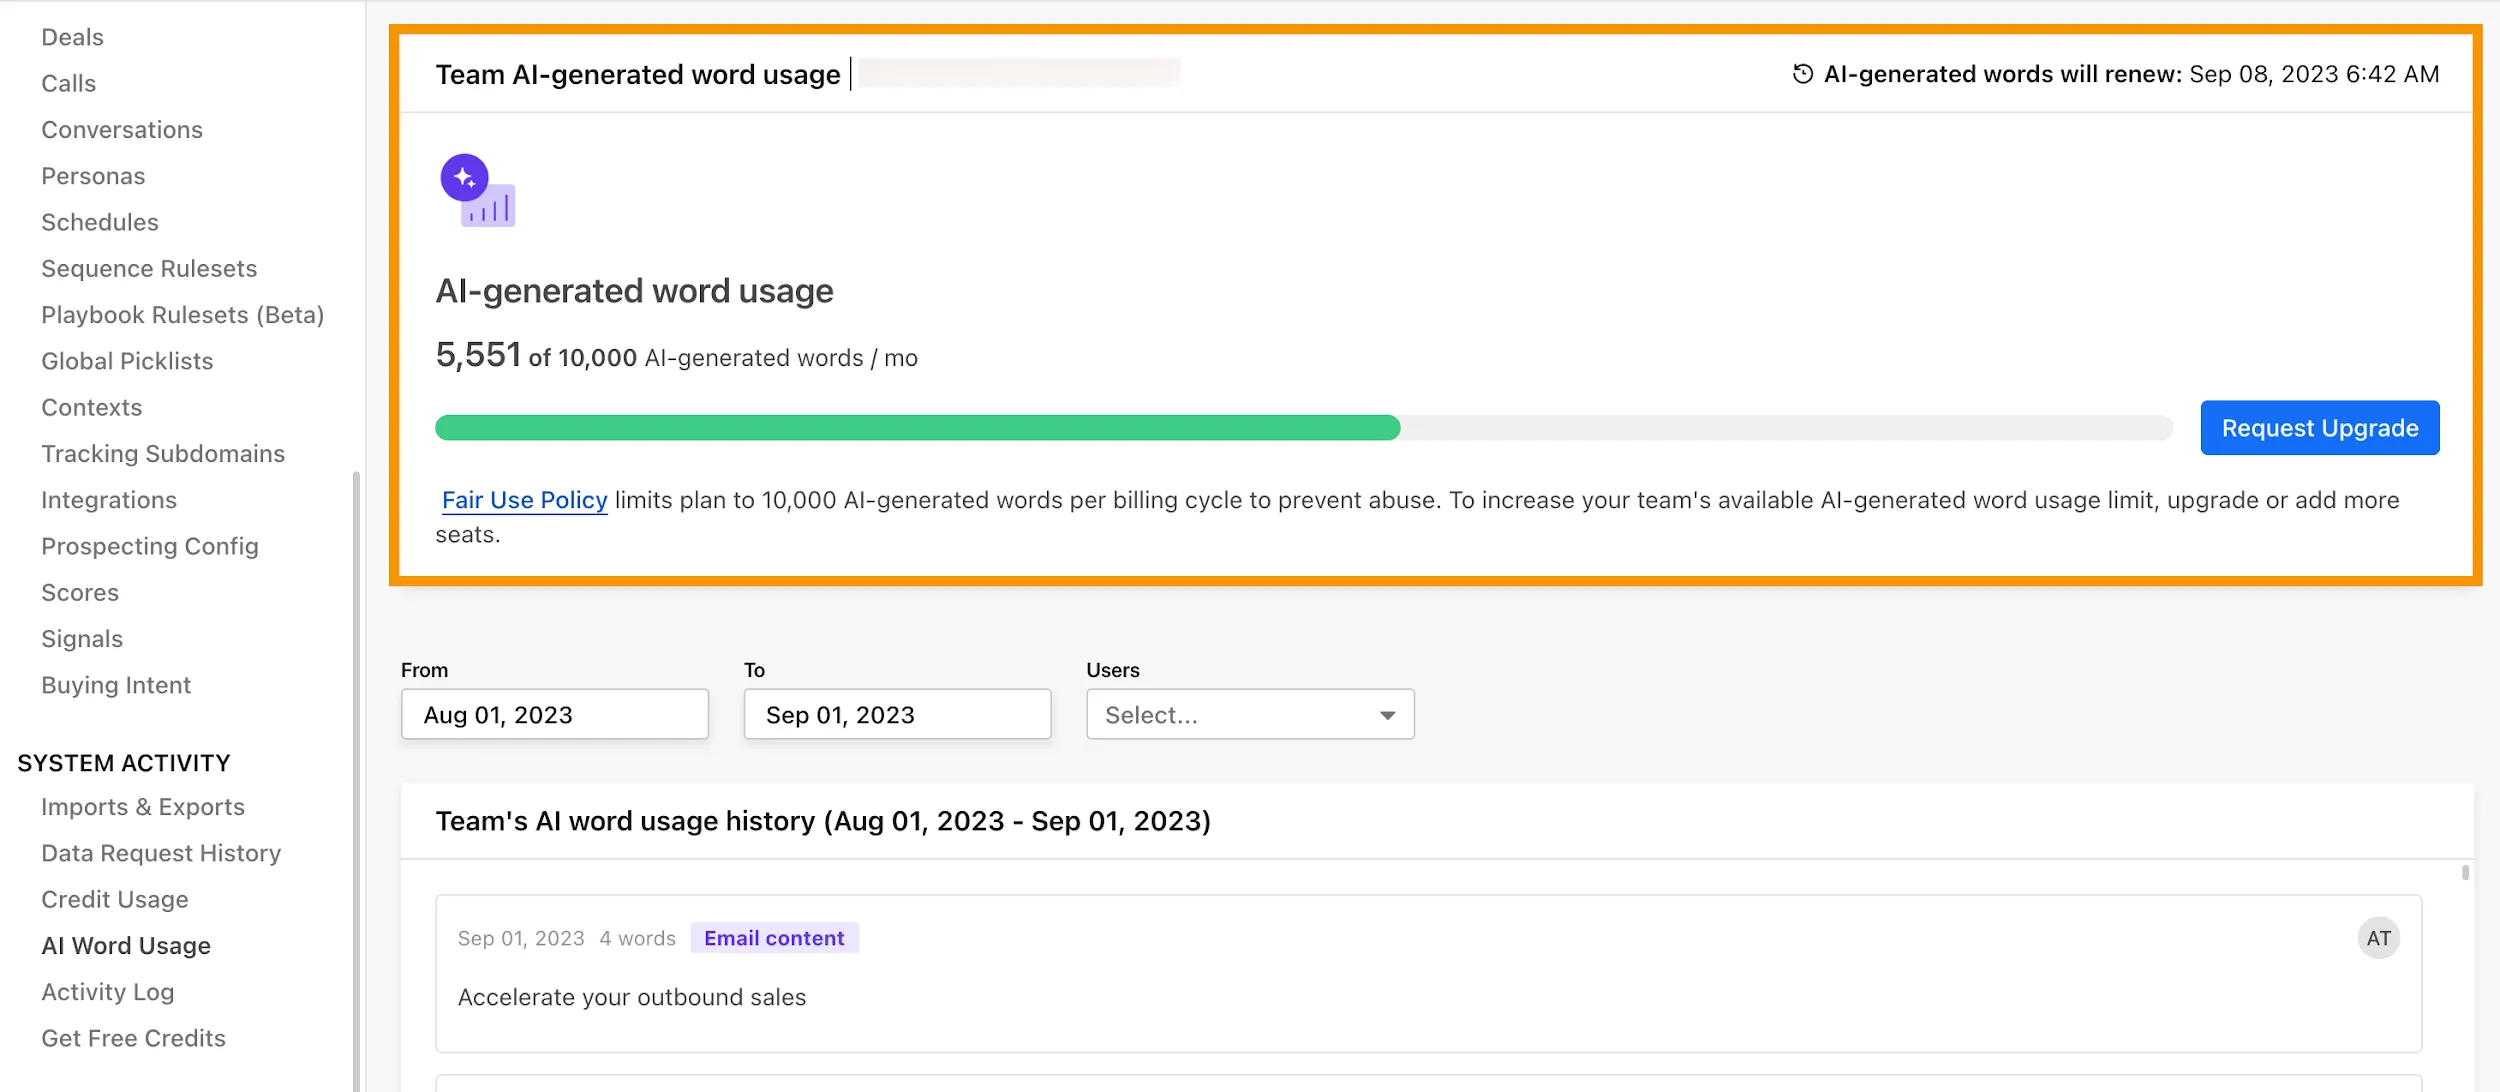Click the green word usage progress bar
The height and width of the screenshot is (1092, 2500).
point(917,428)
